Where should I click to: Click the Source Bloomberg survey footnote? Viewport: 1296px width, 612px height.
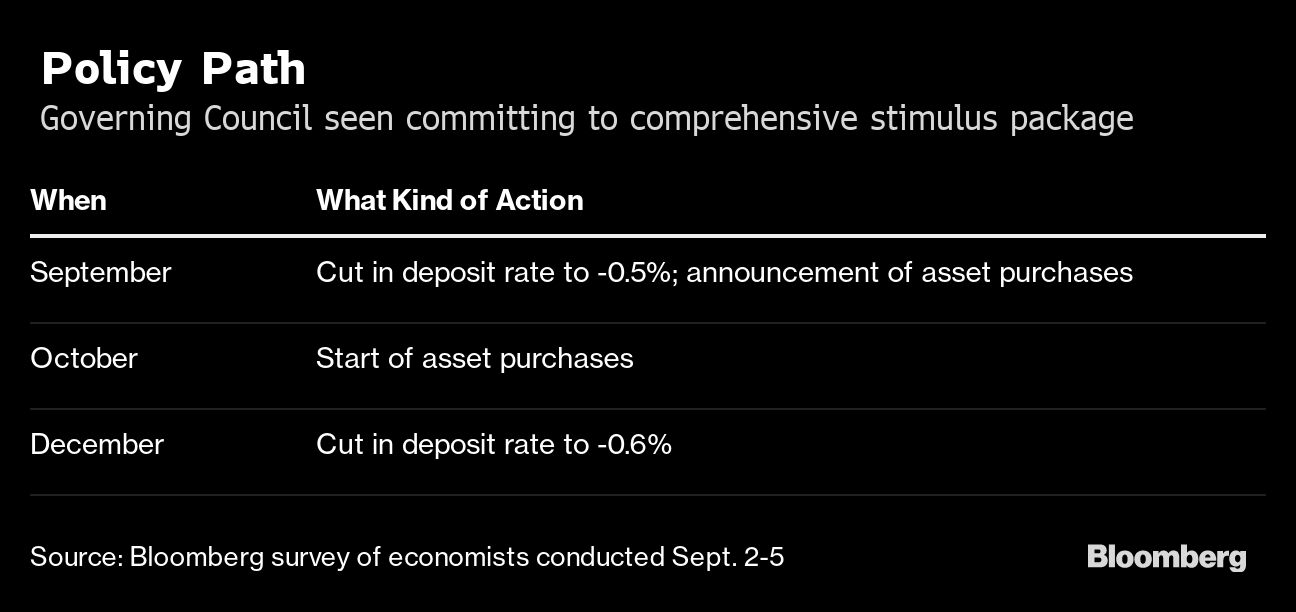coord(407,557)
